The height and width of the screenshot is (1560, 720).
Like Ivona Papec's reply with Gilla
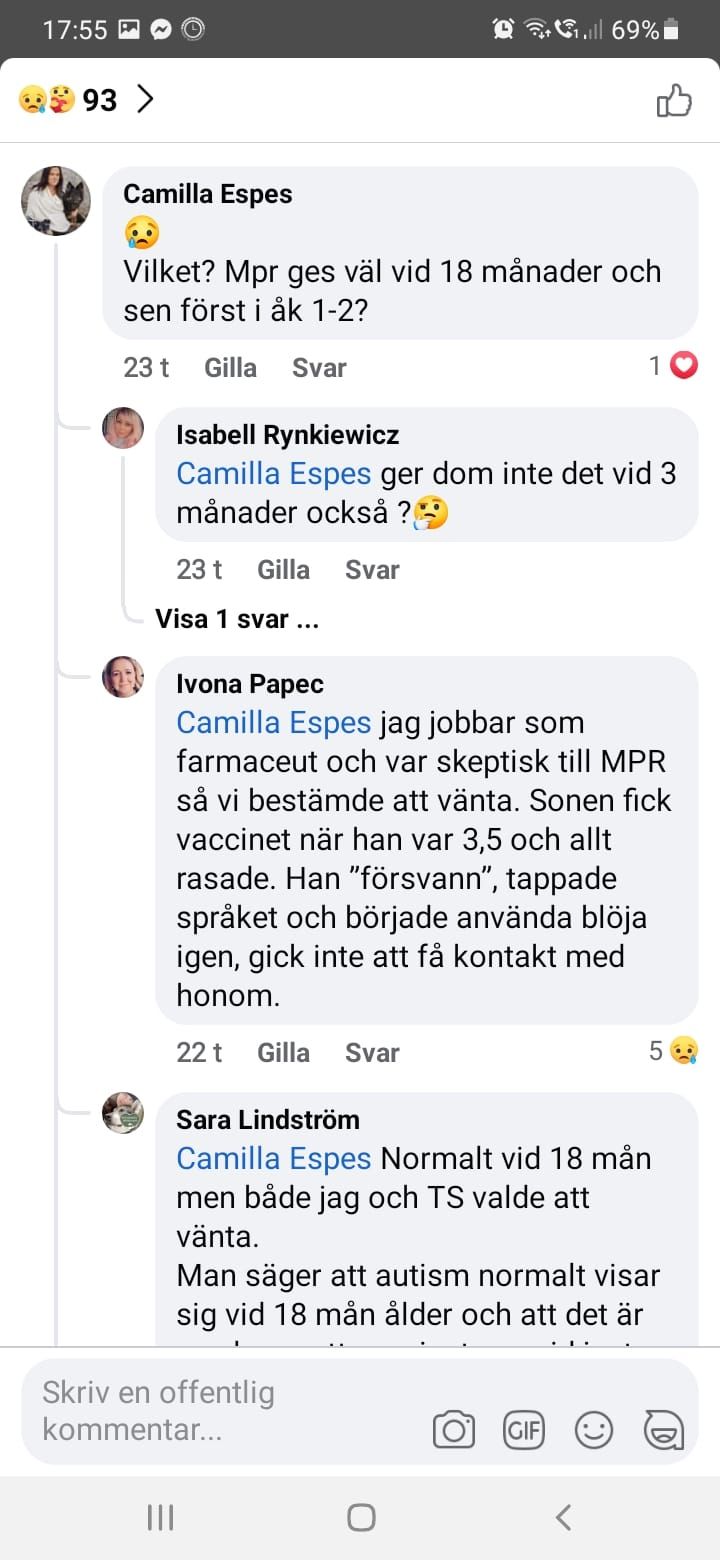click(283, 1052)
